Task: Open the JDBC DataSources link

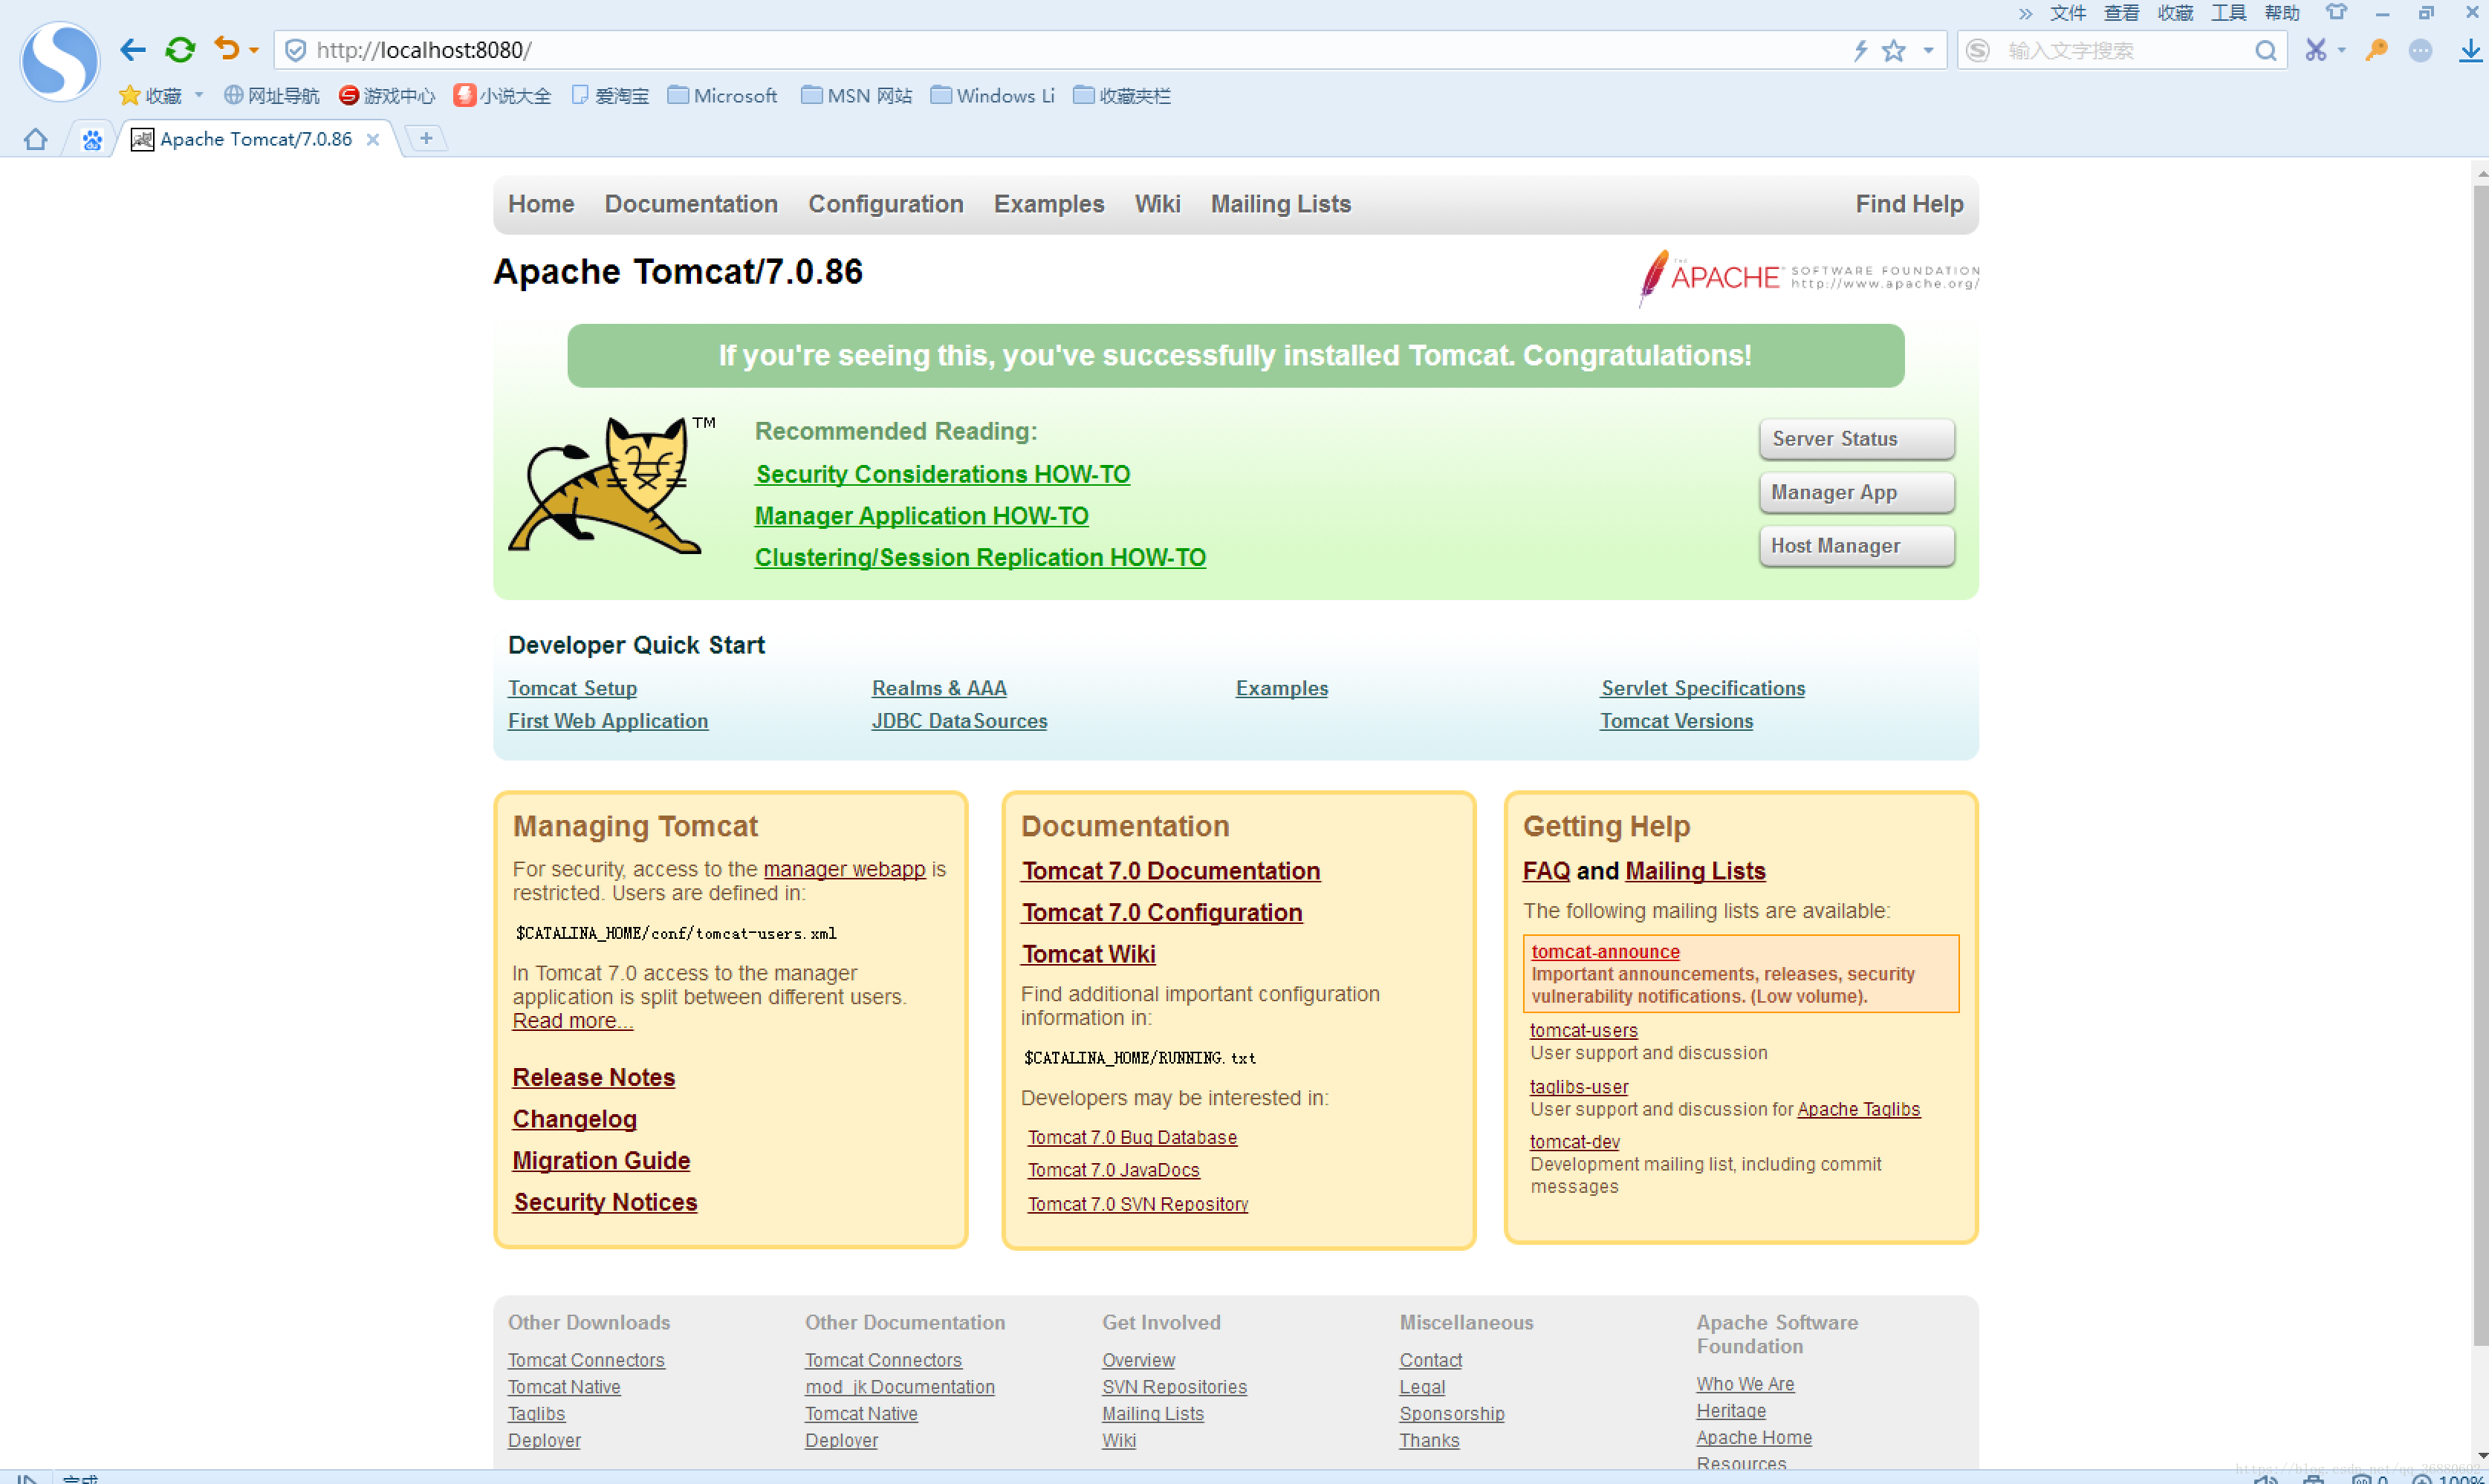Action: (x=959, y=722)
